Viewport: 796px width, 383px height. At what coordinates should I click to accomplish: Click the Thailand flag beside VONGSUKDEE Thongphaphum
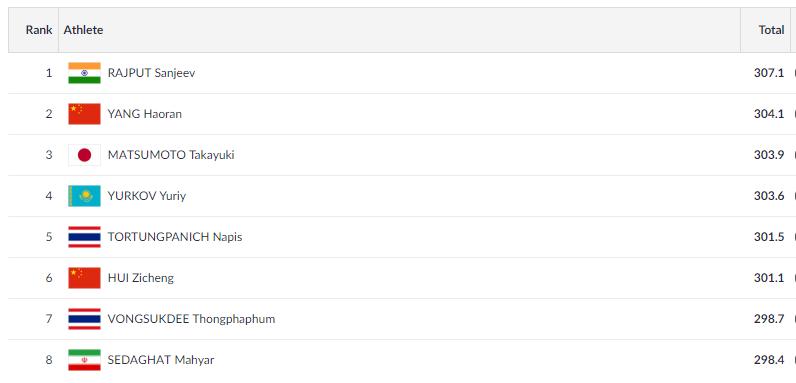[x=84, y=319]
